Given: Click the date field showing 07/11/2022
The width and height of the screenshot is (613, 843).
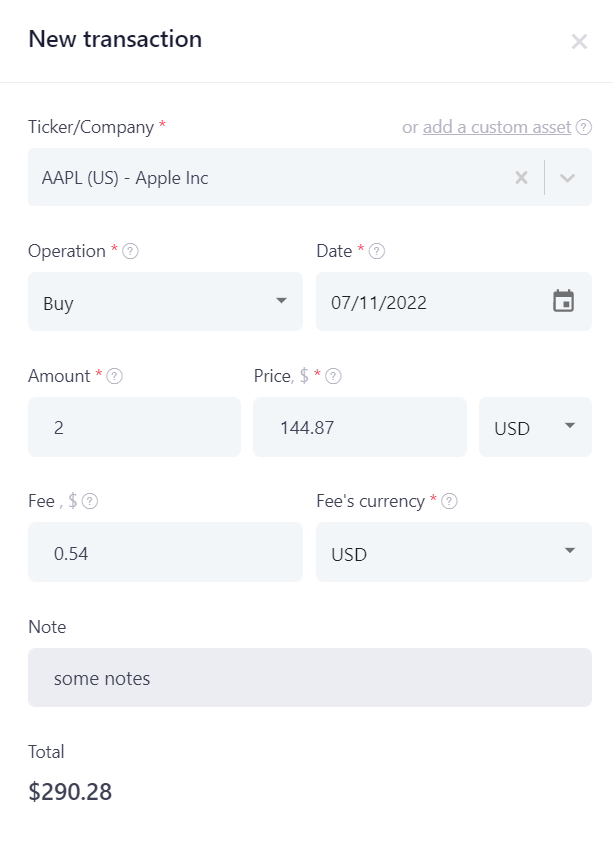Looking at the screenshot, I should (453, 302).
